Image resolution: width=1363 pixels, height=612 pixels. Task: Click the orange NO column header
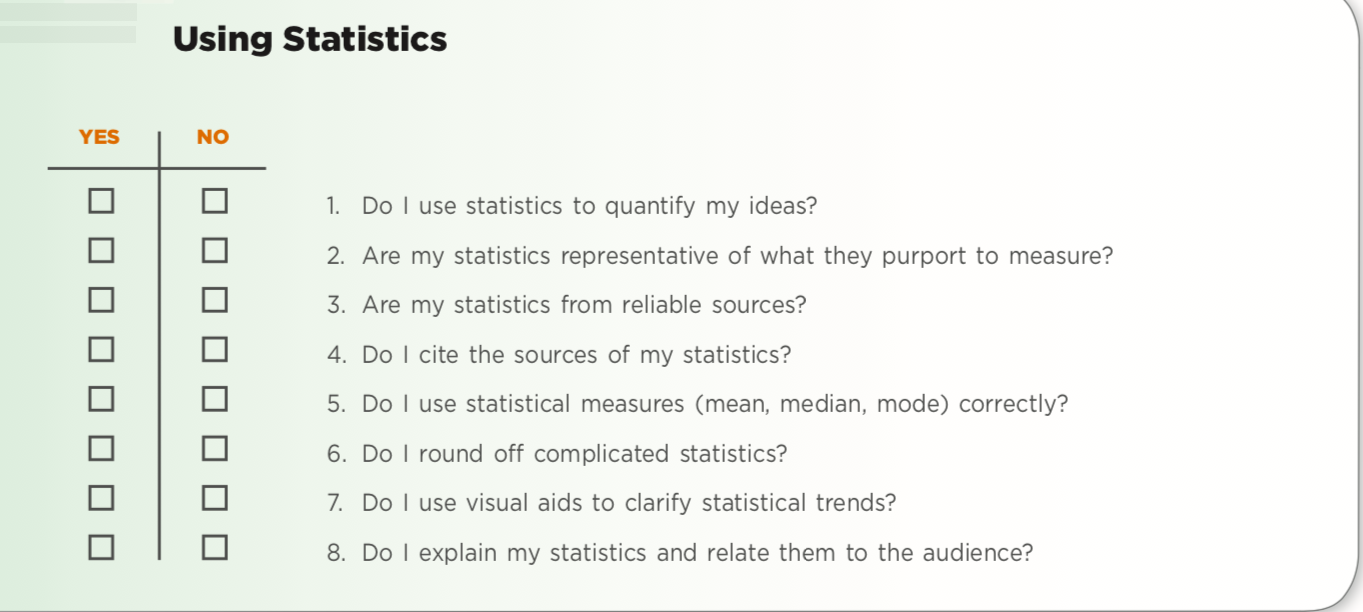click(213, 137)
